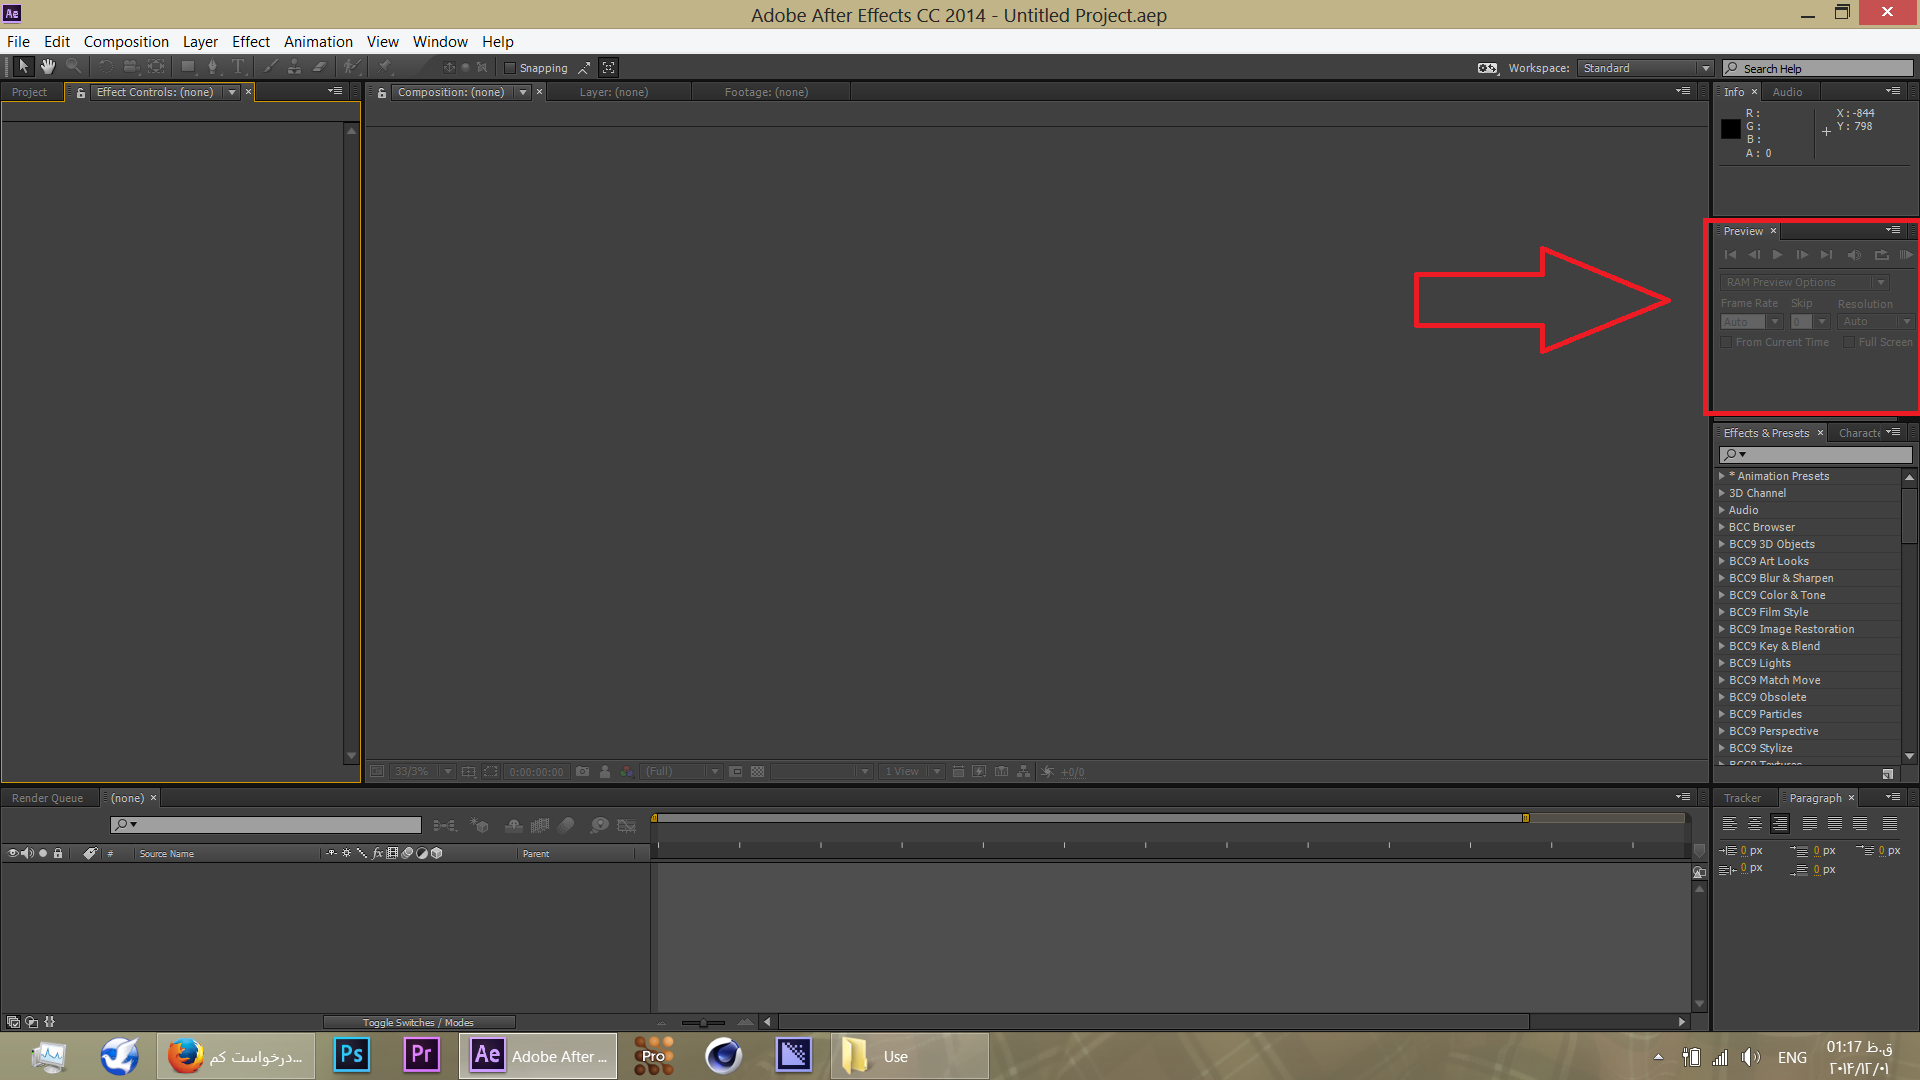
Task: Click the timeline layer search field
Action: (266, 825)
